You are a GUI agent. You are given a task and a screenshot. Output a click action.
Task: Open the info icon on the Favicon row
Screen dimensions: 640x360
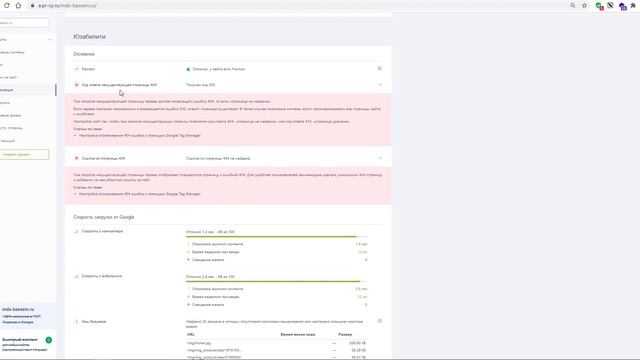(380, 69)
